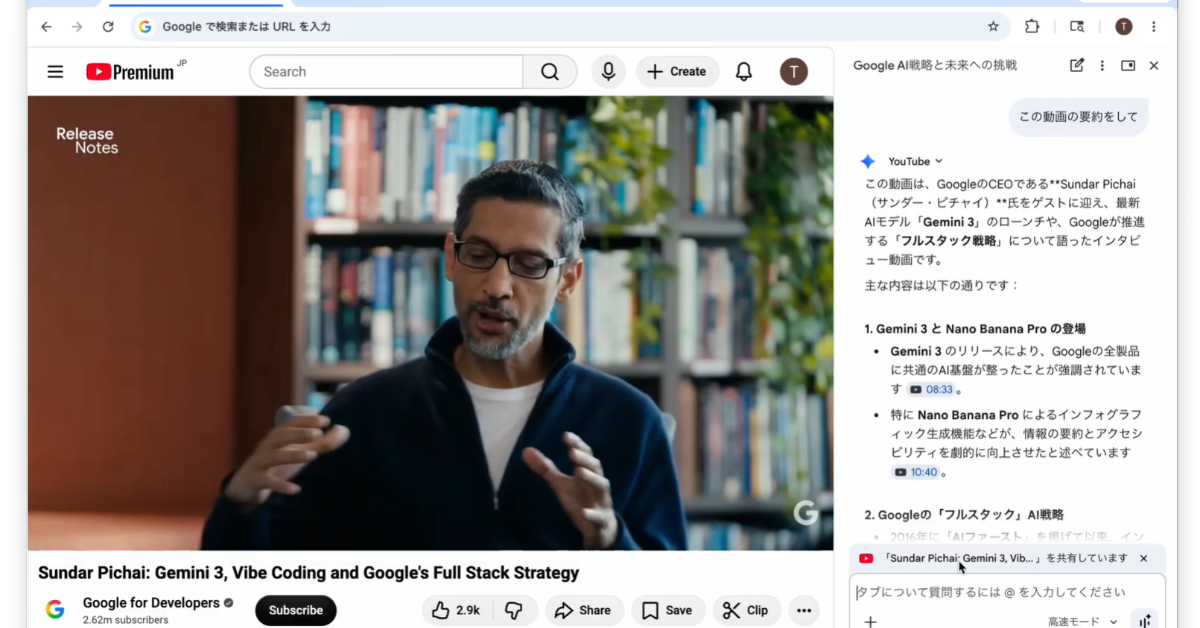Screen dimensions: 1200x628
Task: Subscribe to Google for Developers
Action: click(x=295, y=610)
